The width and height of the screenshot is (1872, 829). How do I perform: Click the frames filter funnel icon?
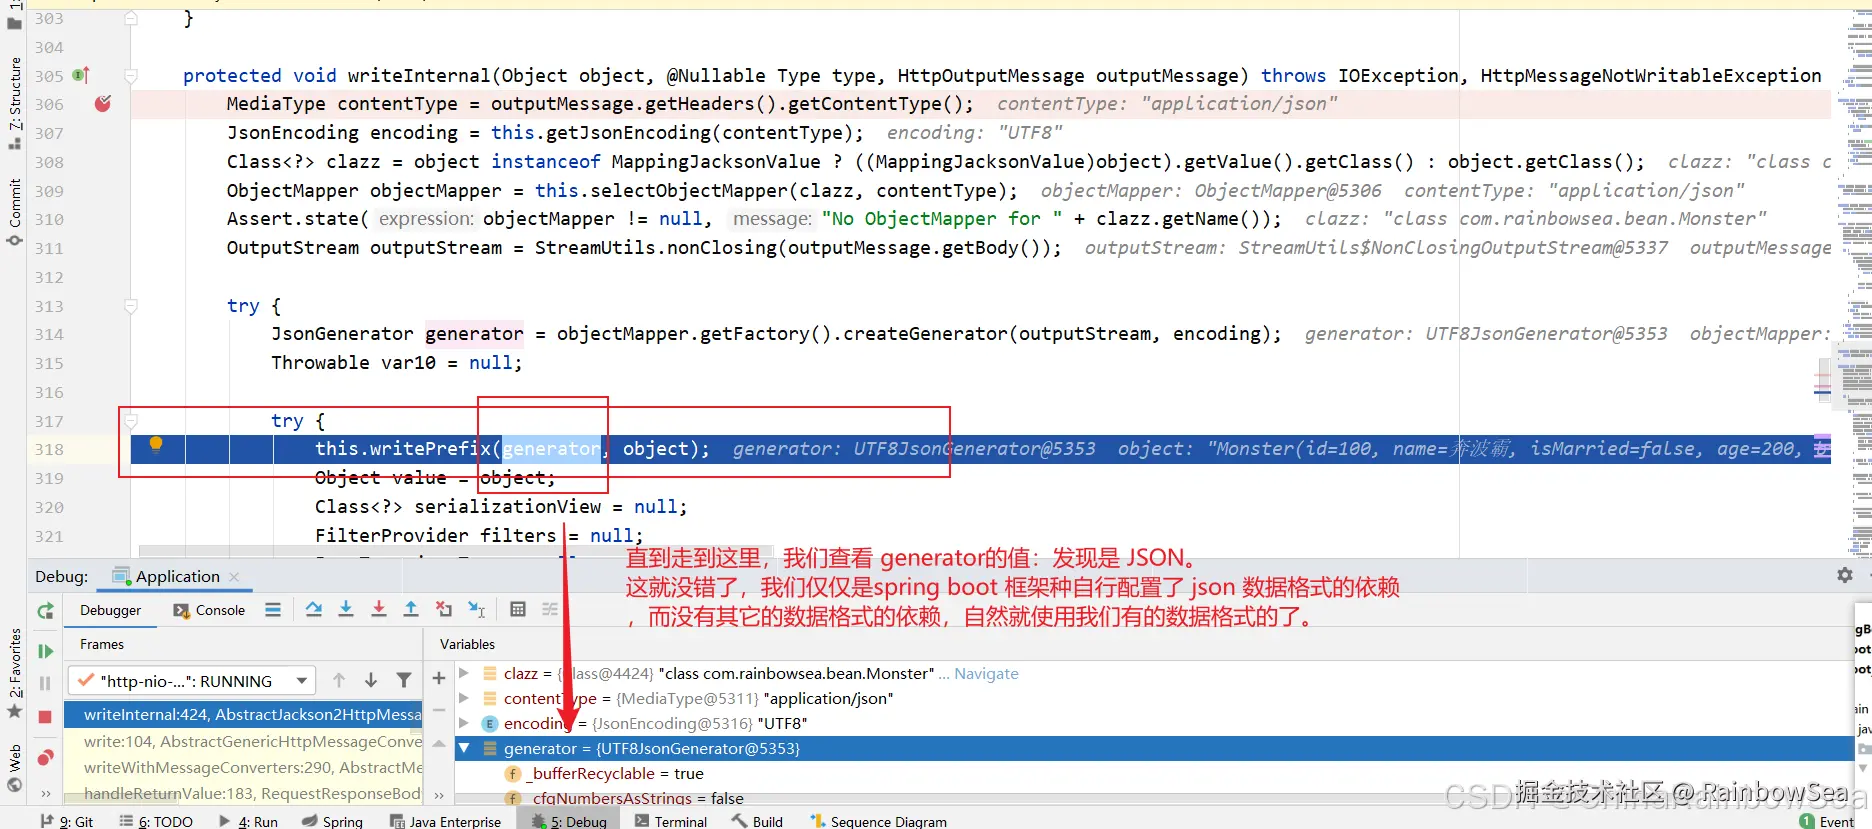[404, 680]
